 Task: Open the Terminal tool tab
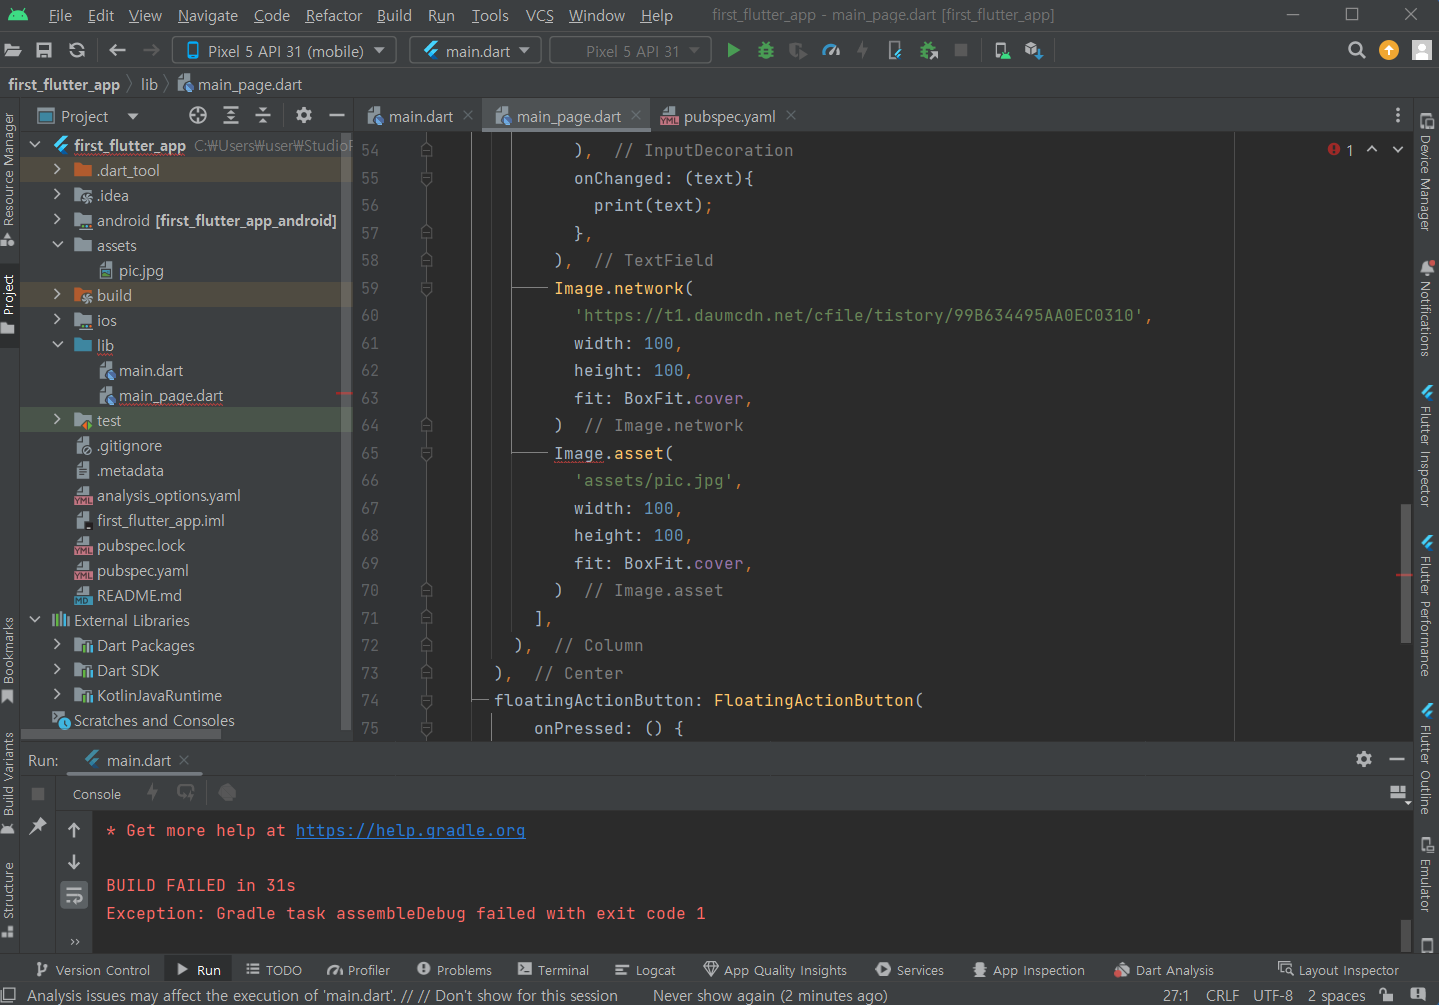point(553,970)
